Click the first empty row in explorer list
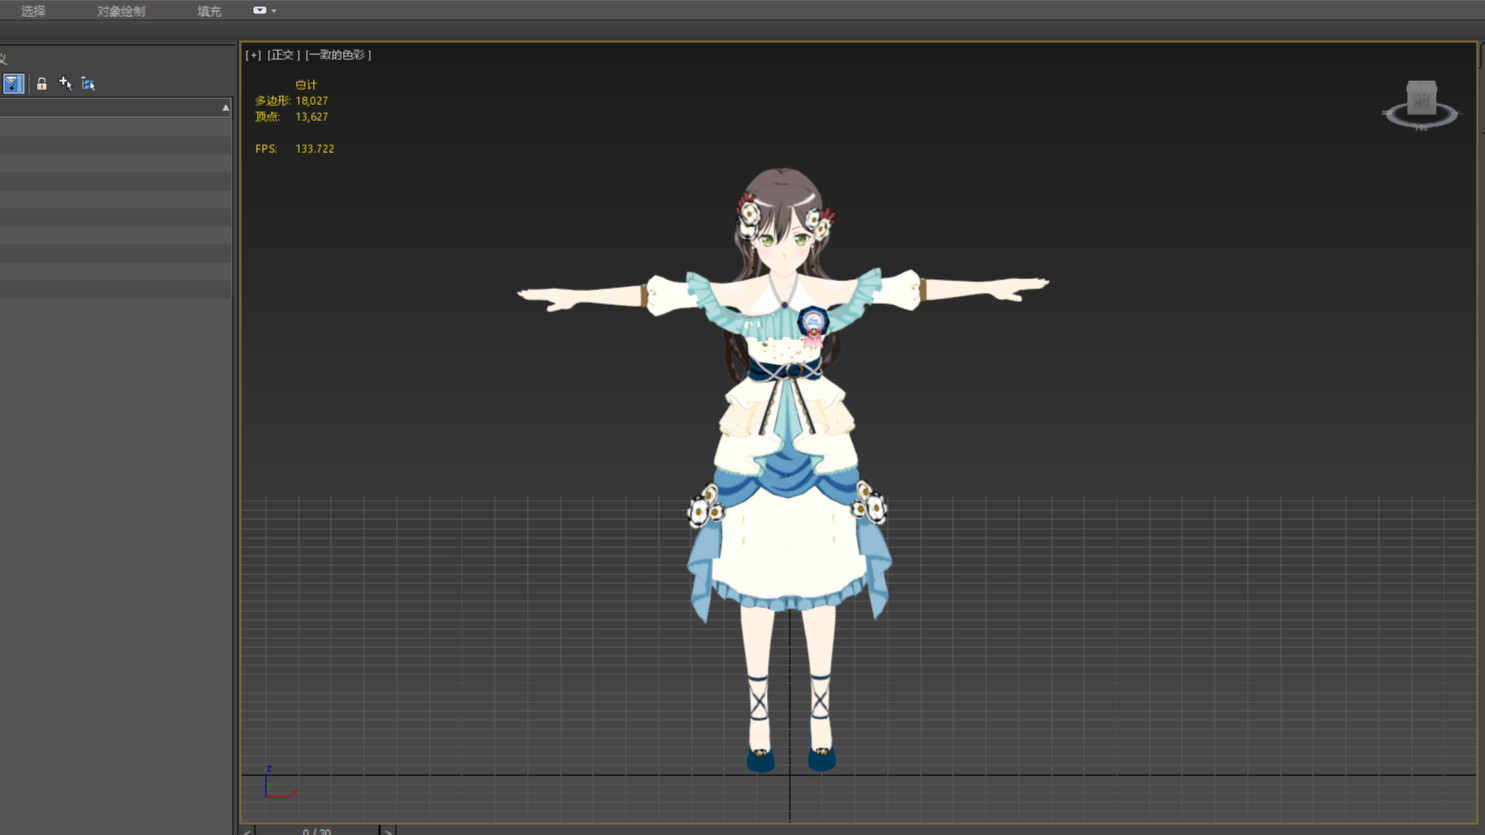 tap(115, 128)
